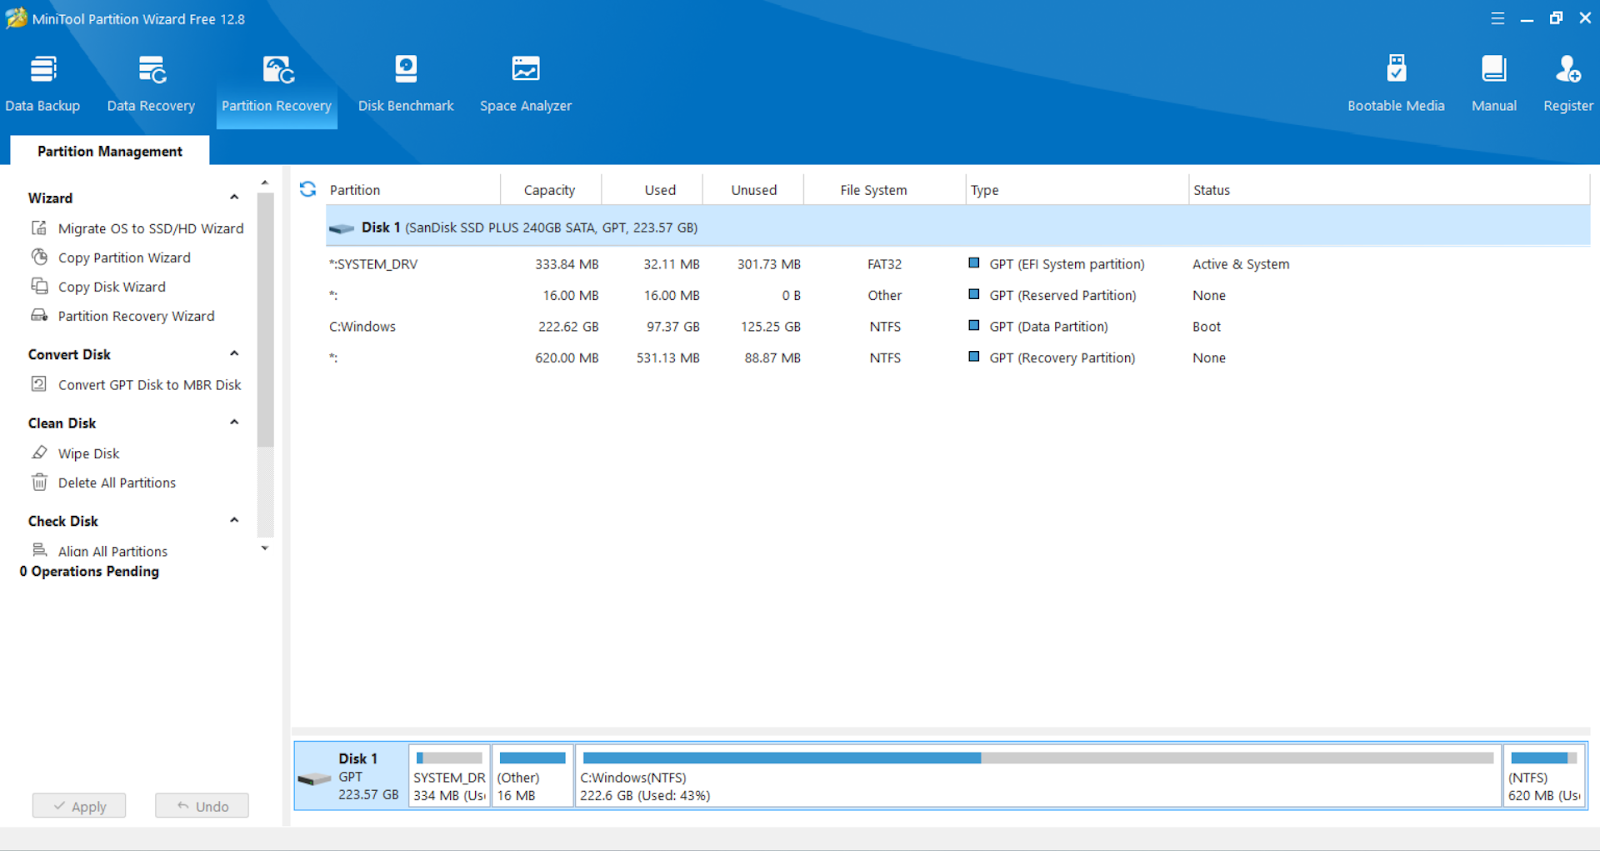
Task: Collapse the Convert Disk section
Action: pos(234,354)
